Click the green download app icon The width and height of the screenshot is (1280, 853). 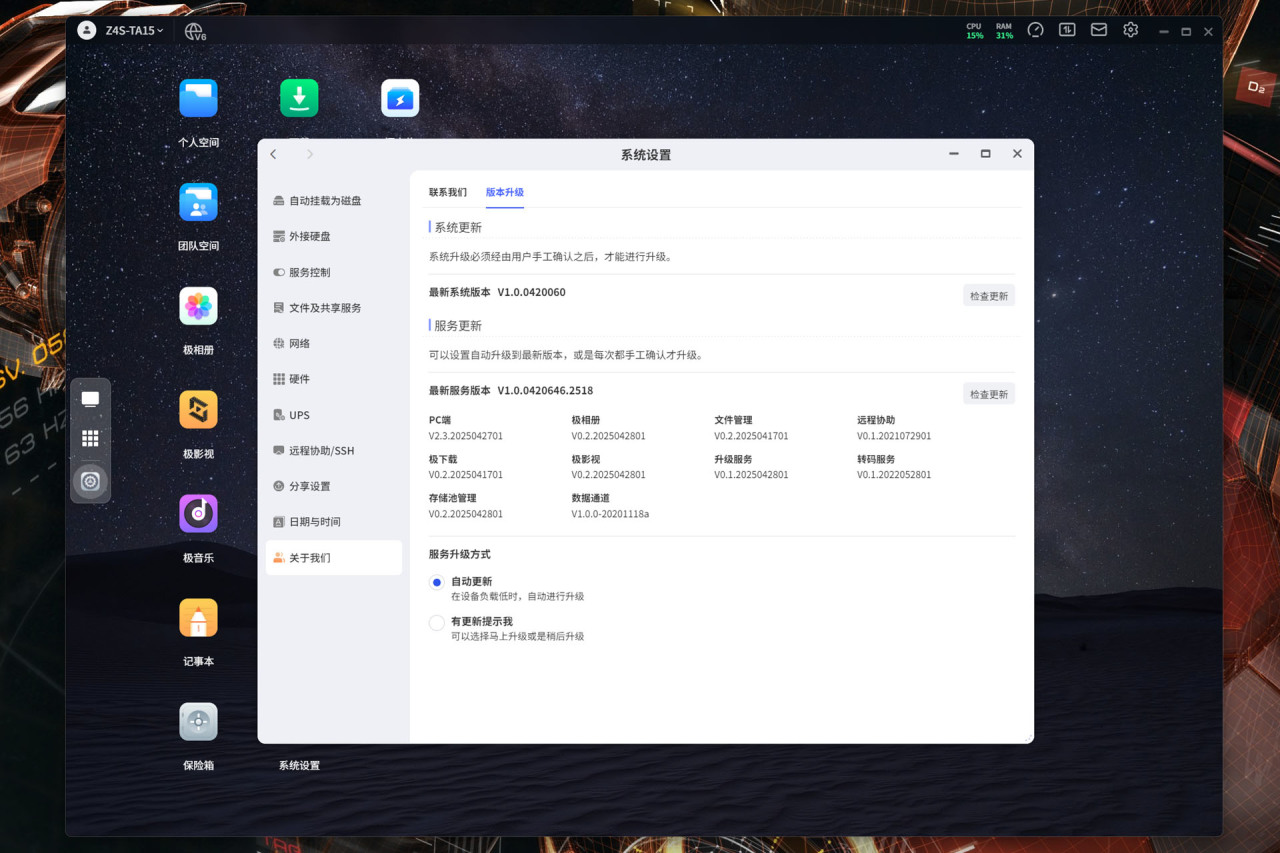(299, 99)
